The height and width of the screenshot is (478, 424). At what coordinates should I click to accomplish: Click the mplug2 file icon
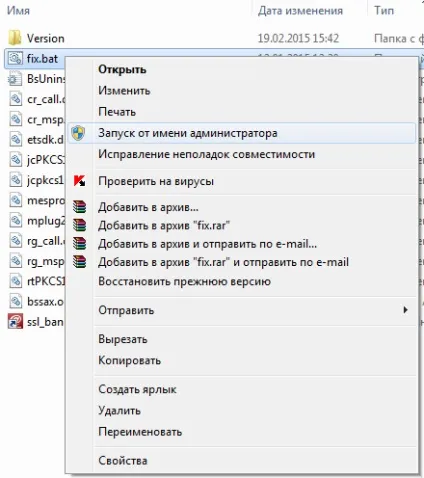point(15,220)
